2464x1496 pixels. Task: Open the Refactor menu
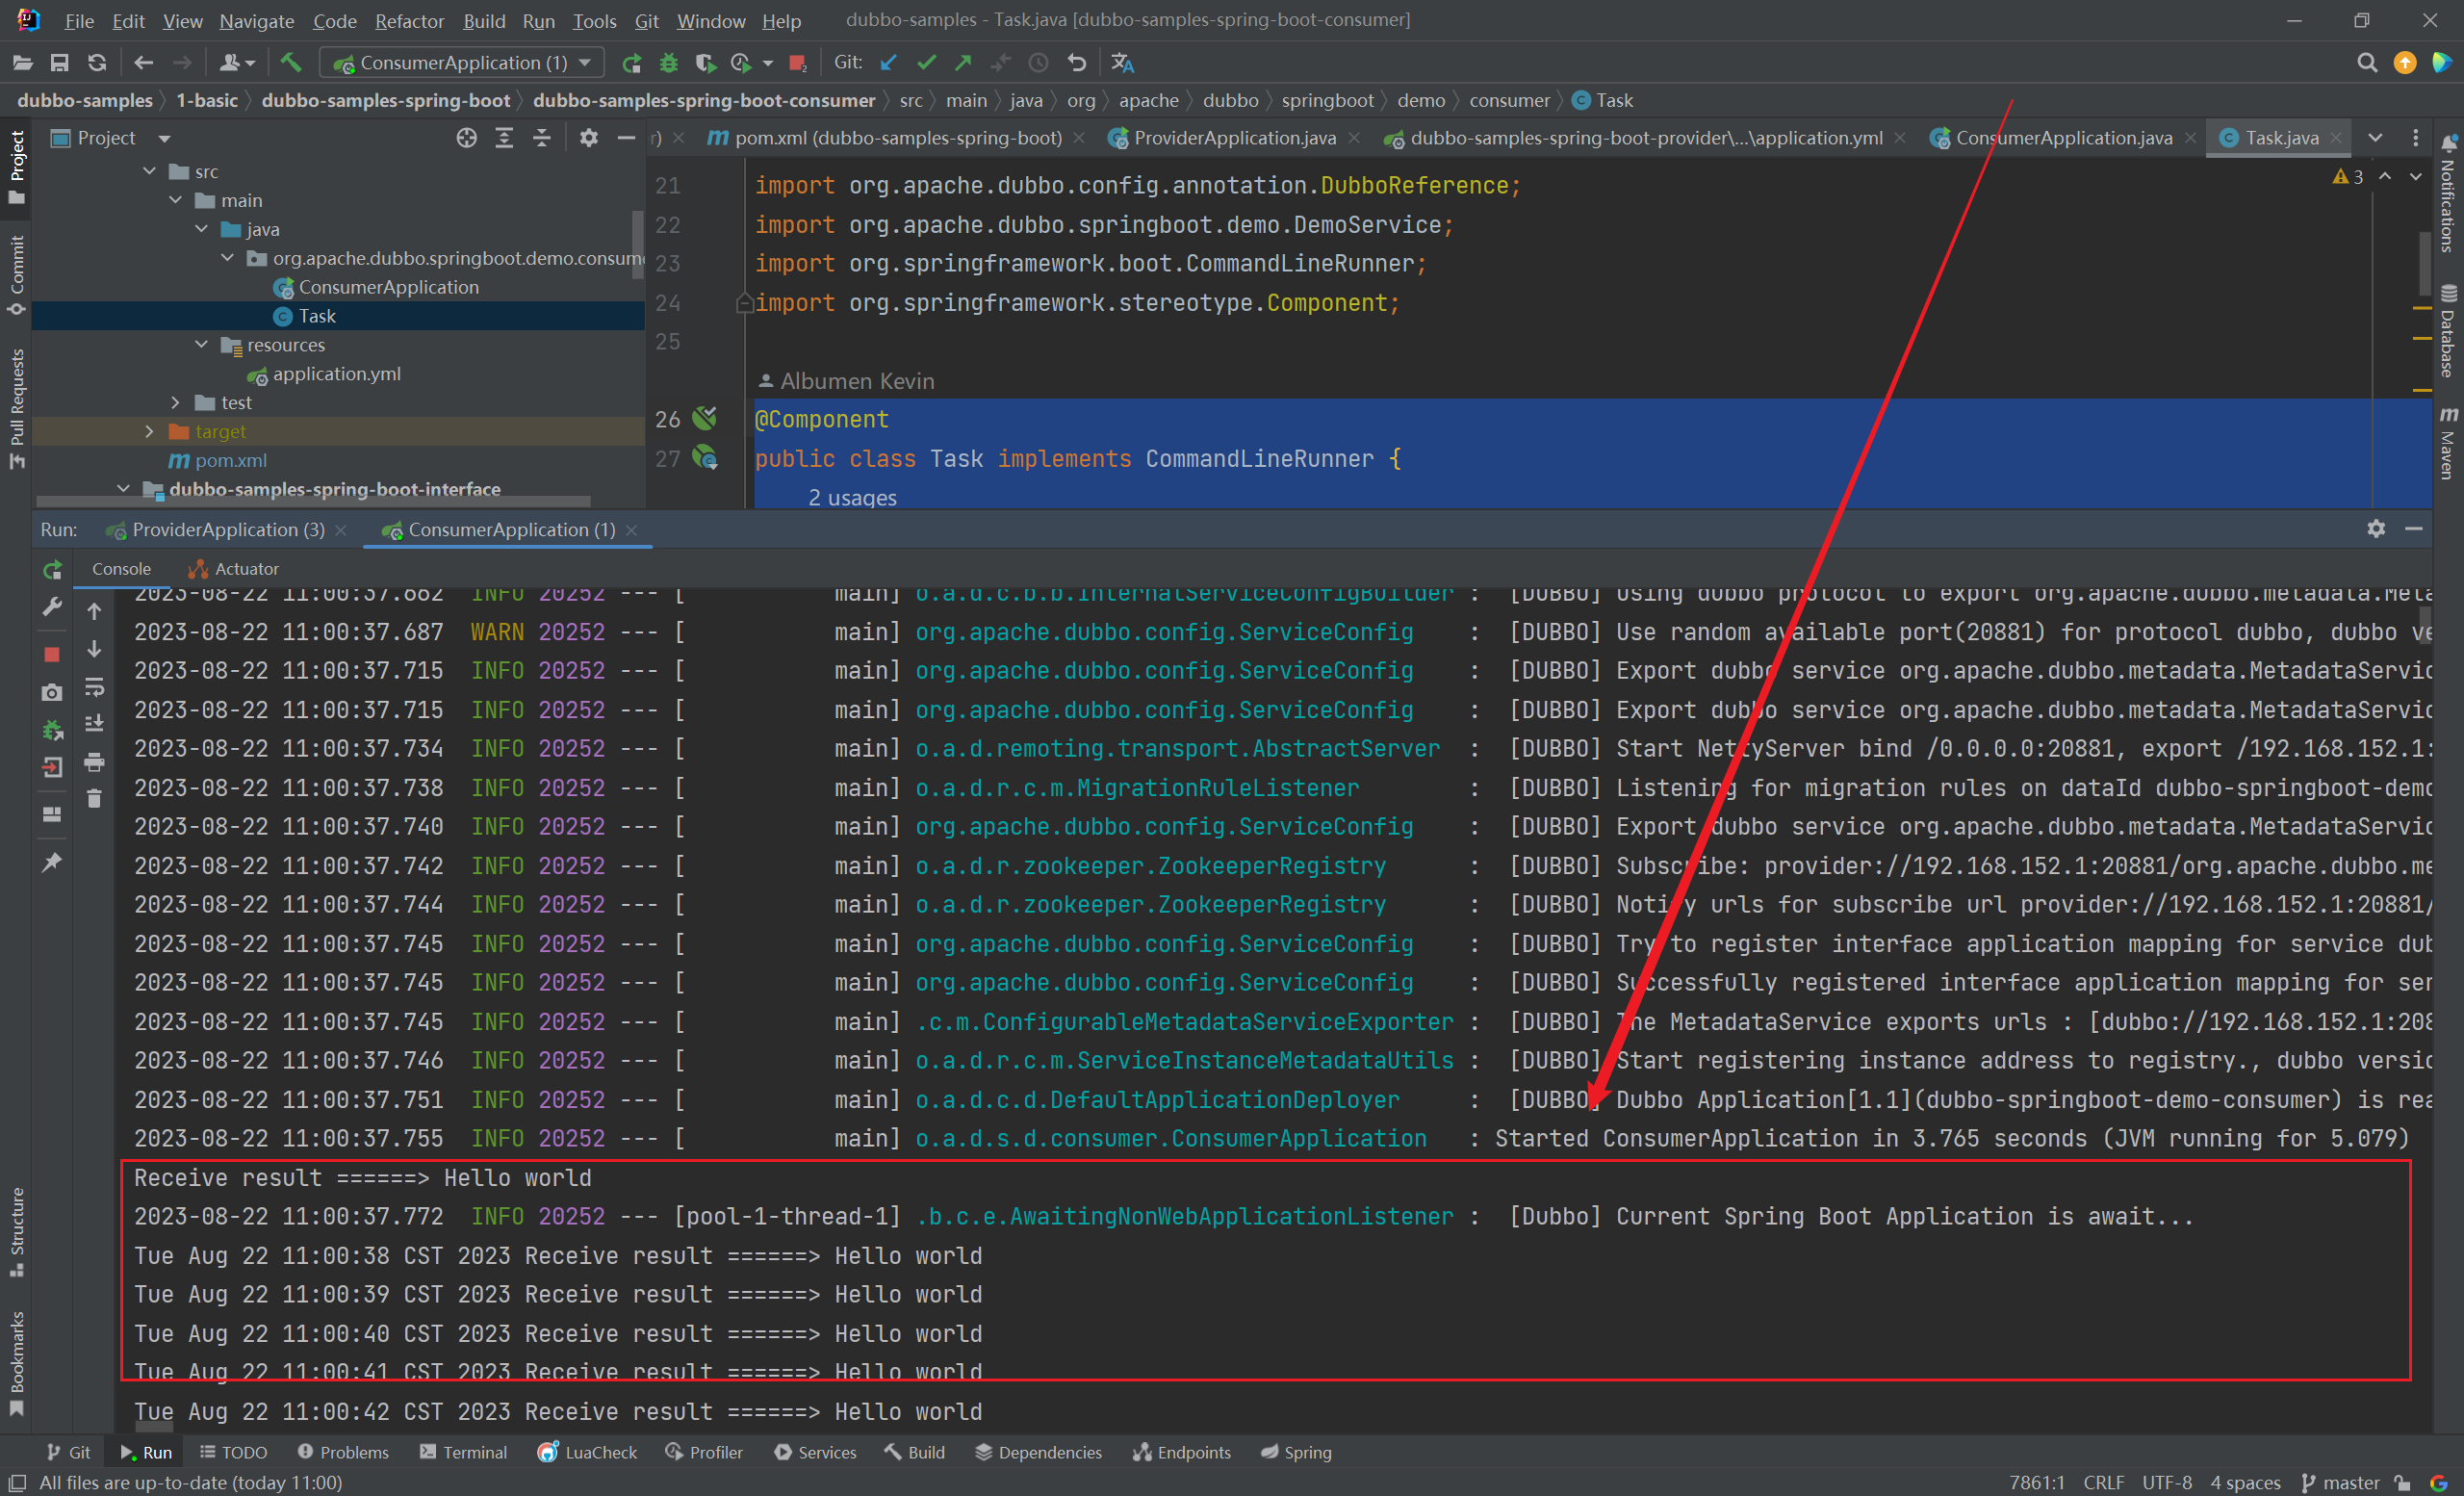pos(409,21)
